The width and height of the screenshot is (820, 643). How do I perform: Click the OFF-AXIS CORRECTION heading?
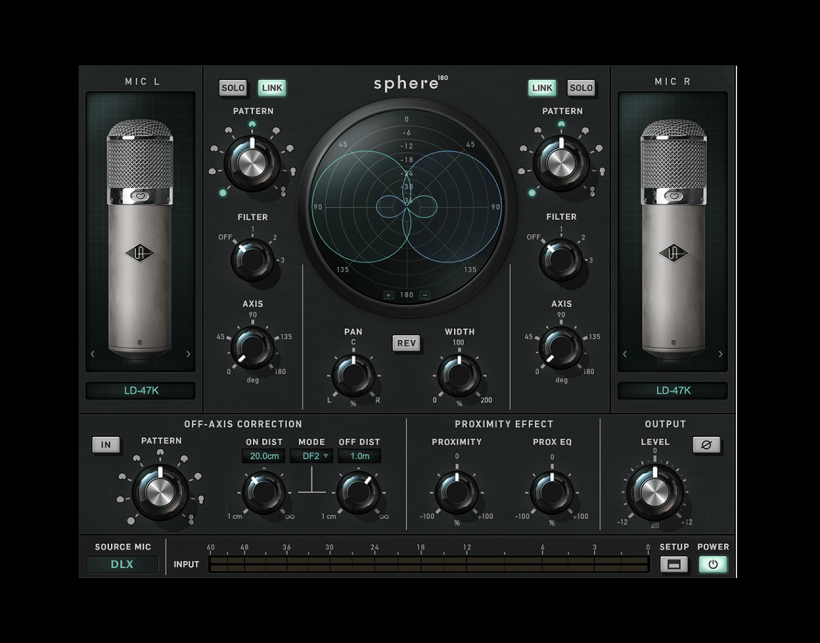click(x=243, y=424)
